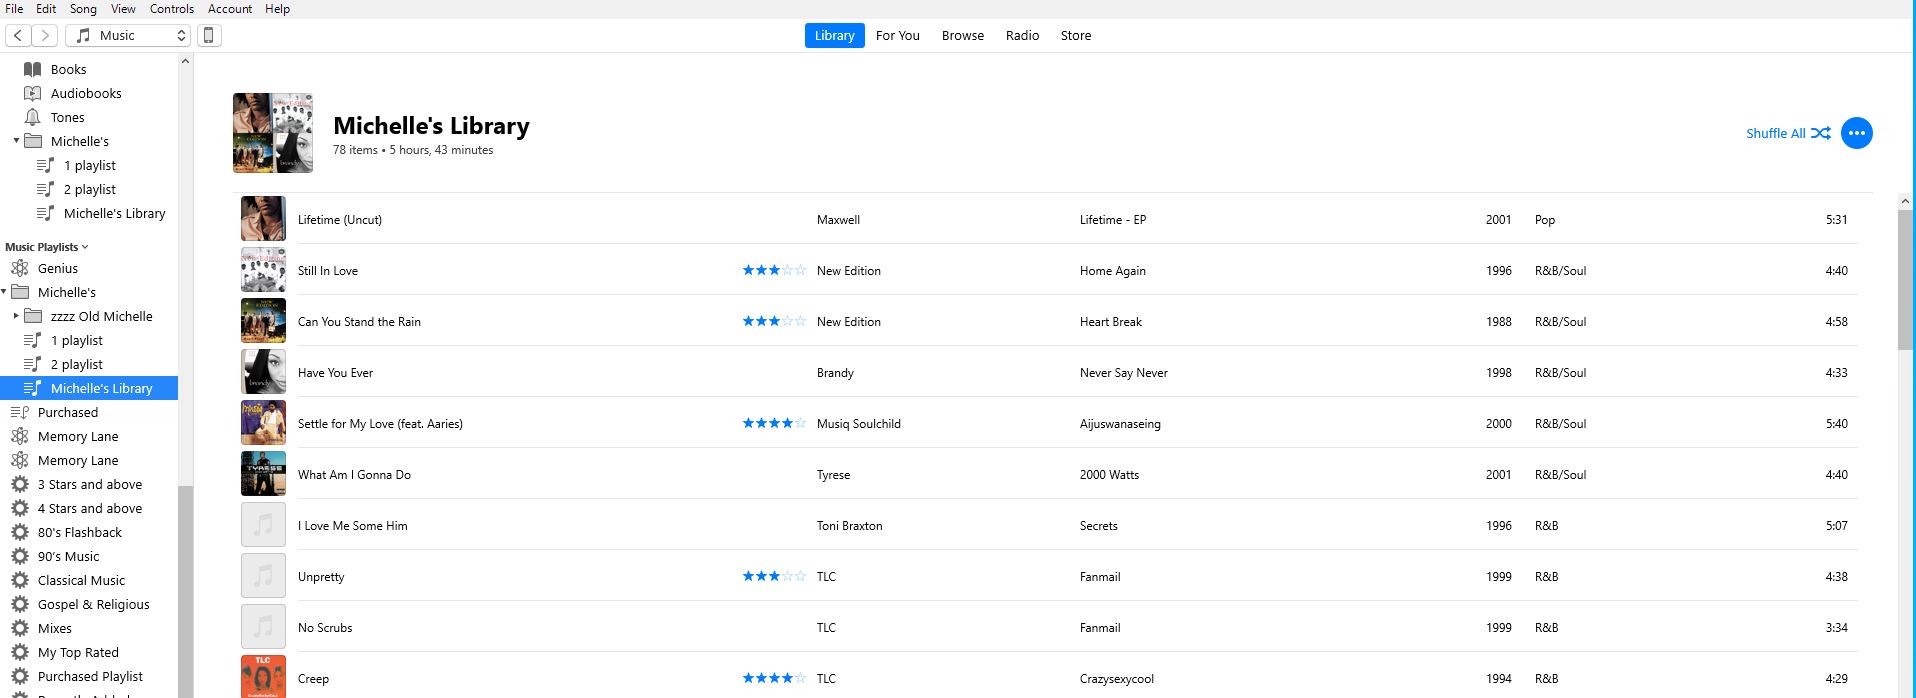Screen dimensions: 1916x698
Task: Switch to the Browse tab
Action: pos(962,35)
